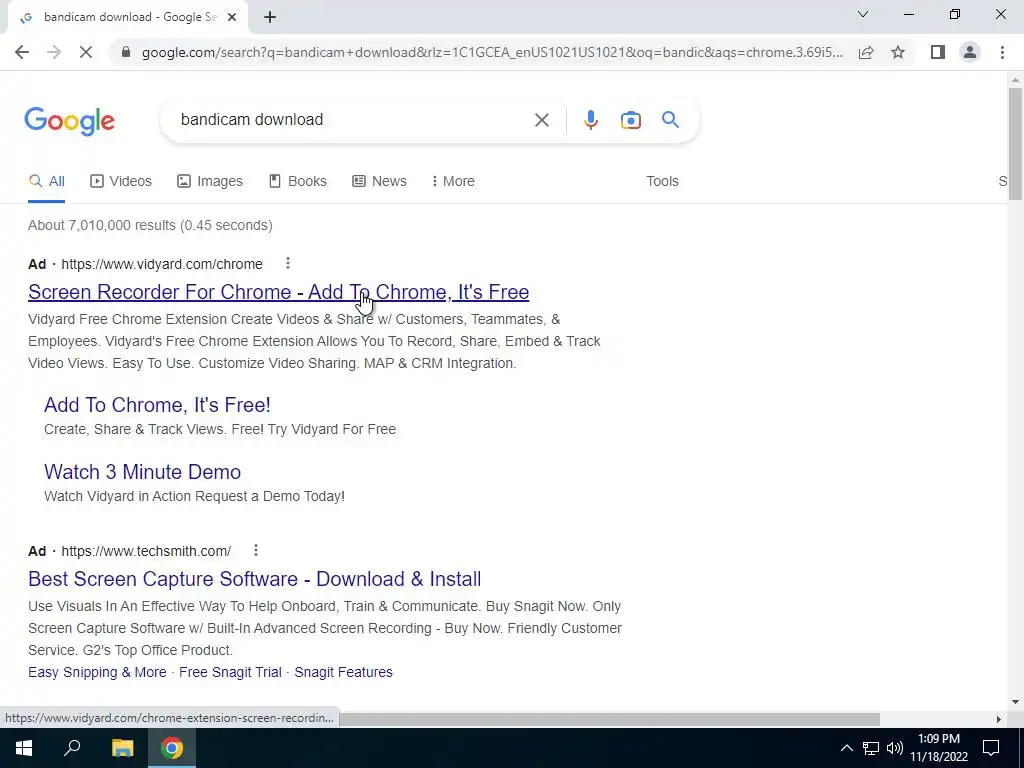Open network status tray icon
The width and height of the screenshot is (1024, 768).
click(x=871, y=748)
